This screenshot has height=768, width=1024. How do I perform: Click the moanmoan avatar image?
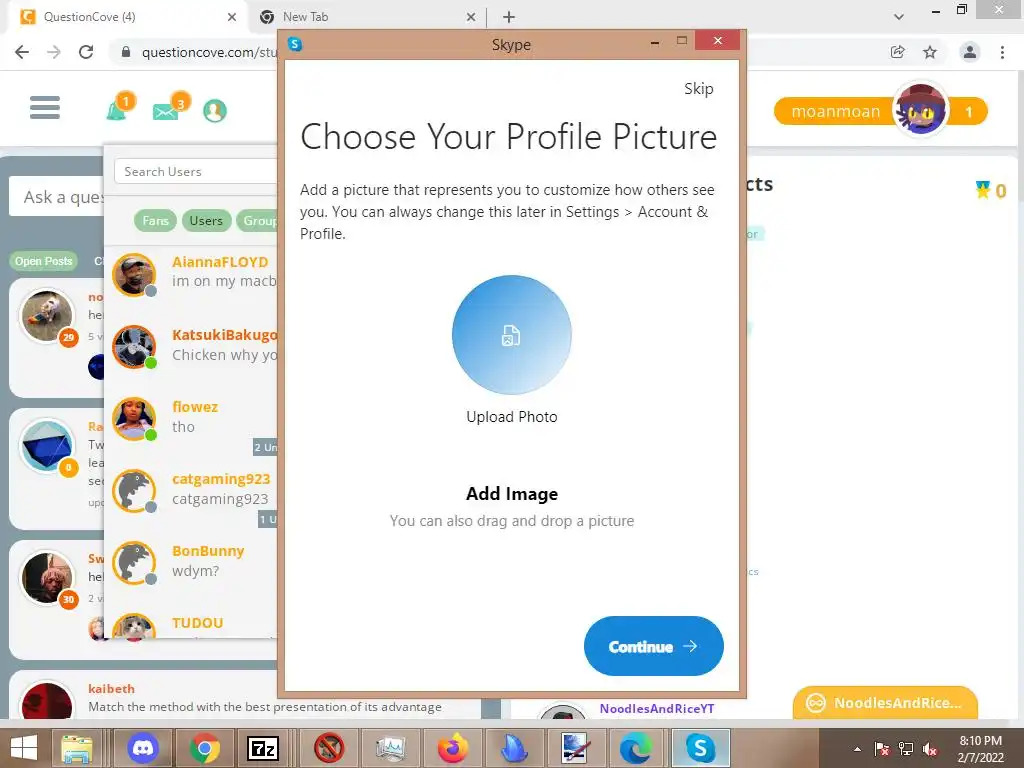[921, 110]
